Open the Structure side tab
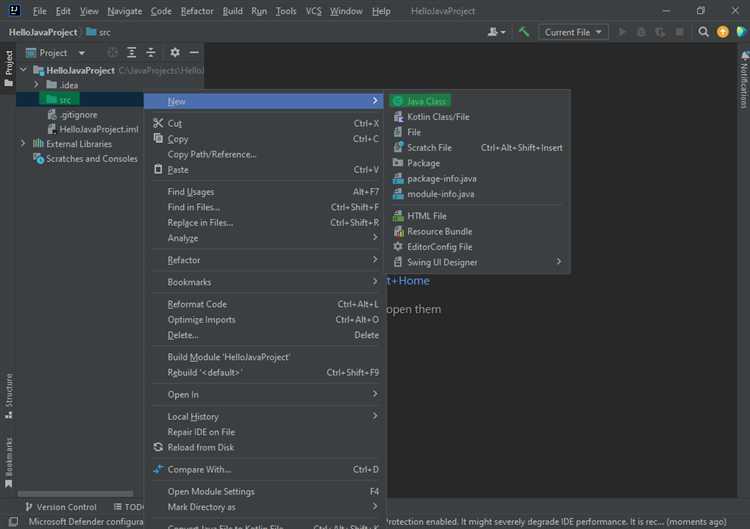This screenshot has height=529, width=750. 9,395
